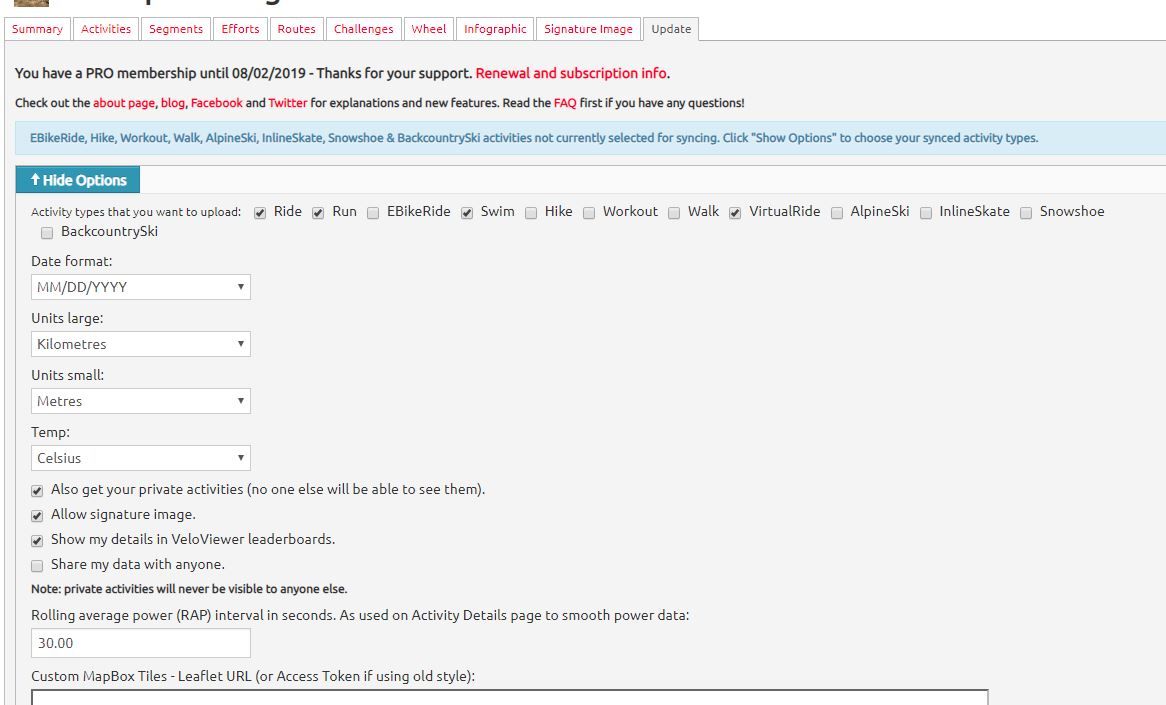Open the blog link

click(x=173, y=103)
